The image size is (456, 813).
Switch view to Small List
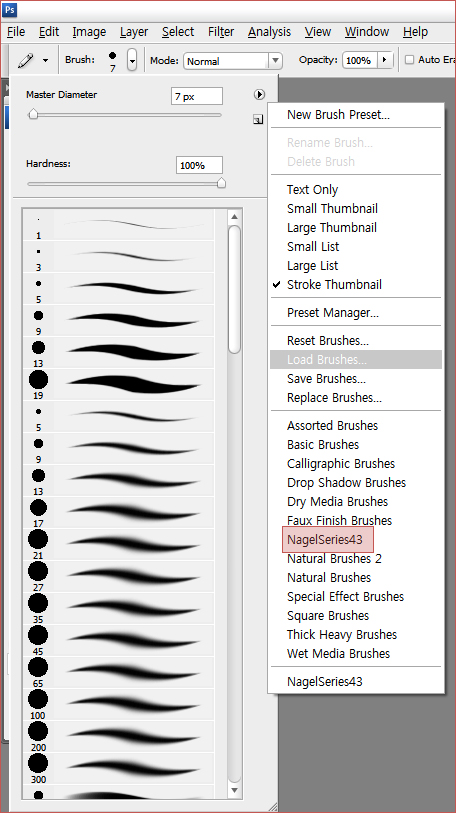click(313, 246)
